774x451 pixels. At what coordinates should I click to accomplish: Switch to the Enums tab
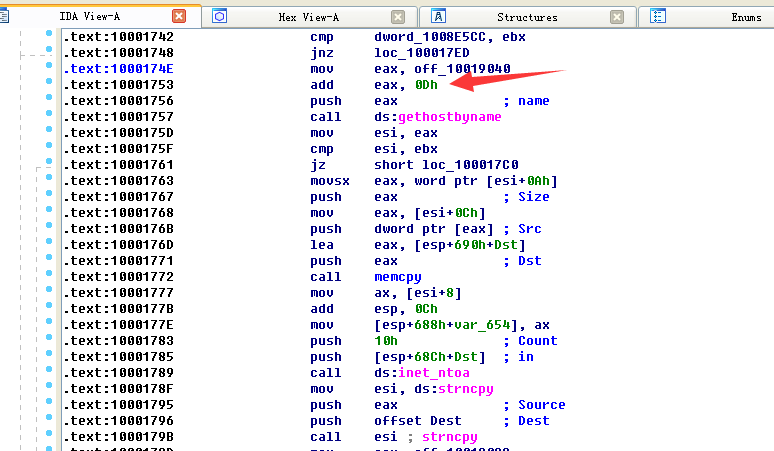pyautogui.click(x=746, y=17)
